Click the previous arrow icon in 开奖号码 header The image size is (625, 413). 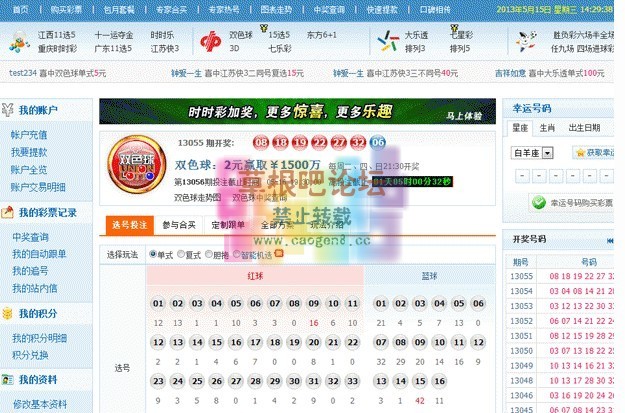tap(610, 240)
